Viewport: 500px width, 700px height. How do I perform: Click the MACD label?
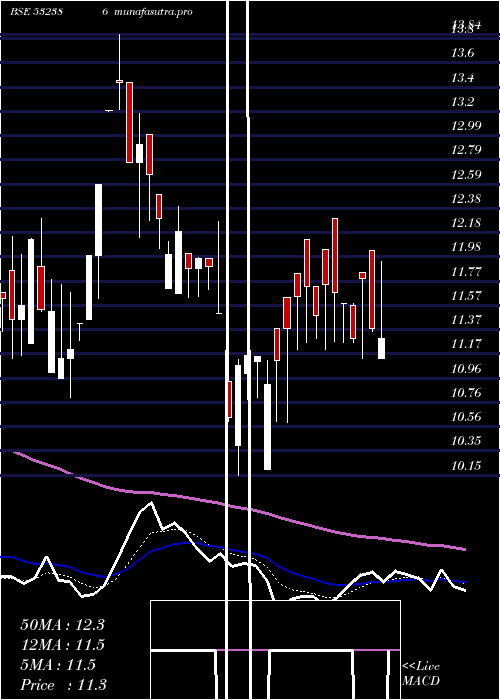(421, 681)
